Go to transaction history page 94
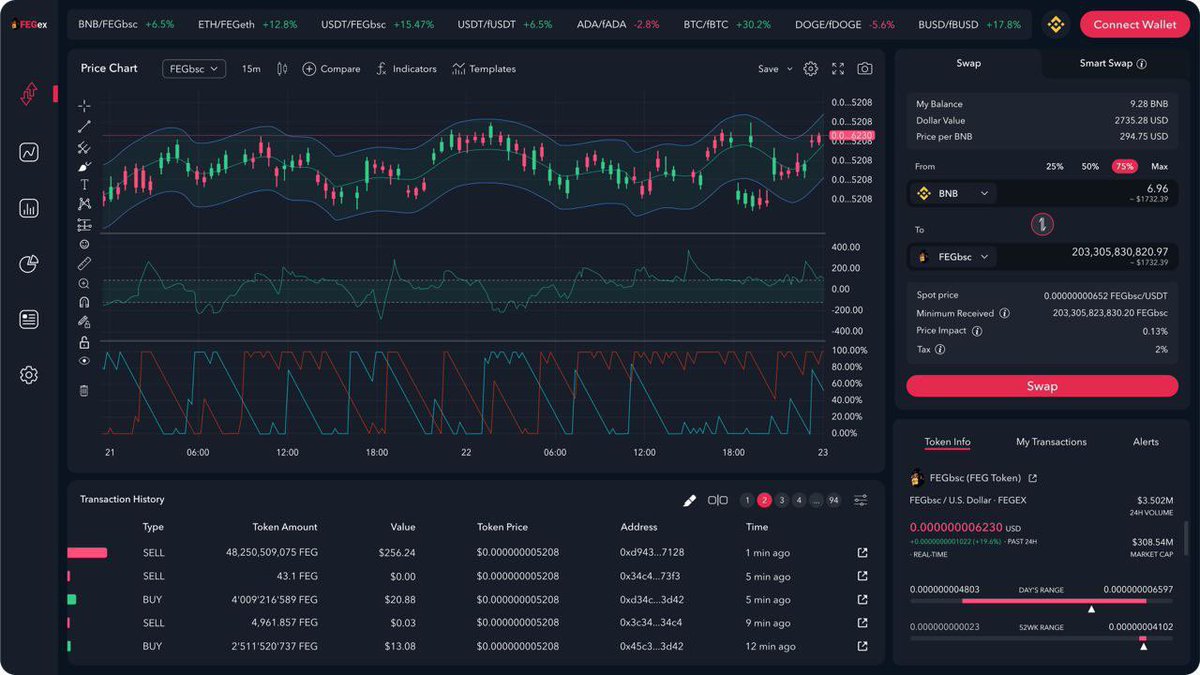Image resolution: width=1200 pixels, height=675 pixels. pyautogui.click(x=833, y=500)
